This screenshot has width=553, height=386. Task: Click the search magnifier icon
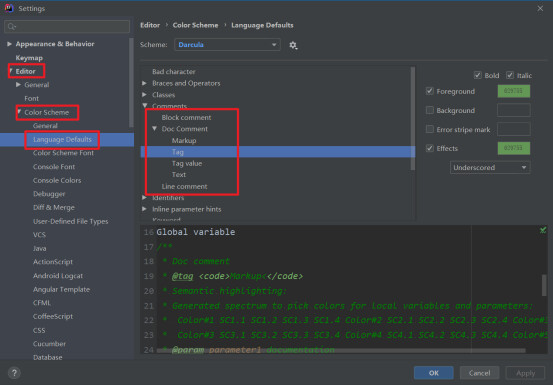point(11,26)
